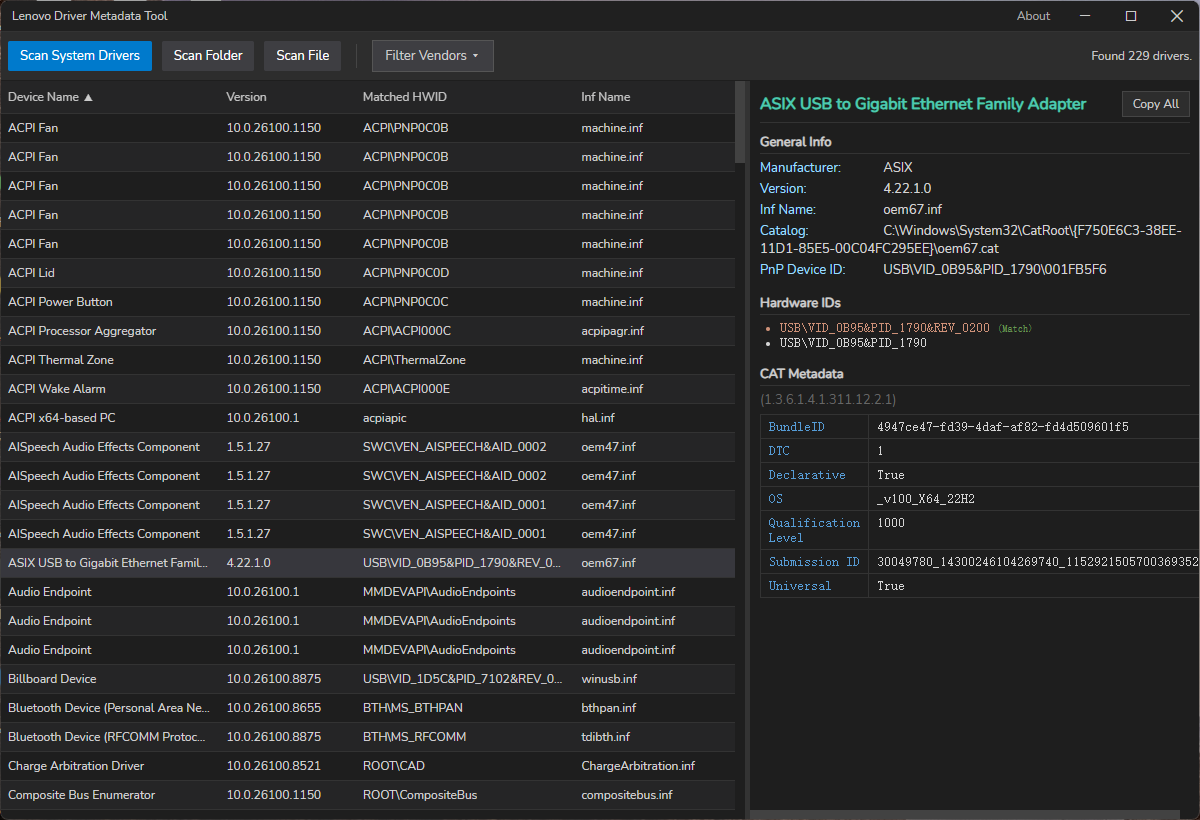The image size is (1200, 820).
Task: Click the acpiapic matched HWID cell
Action: pyautogui.click(x=384, y=418)
